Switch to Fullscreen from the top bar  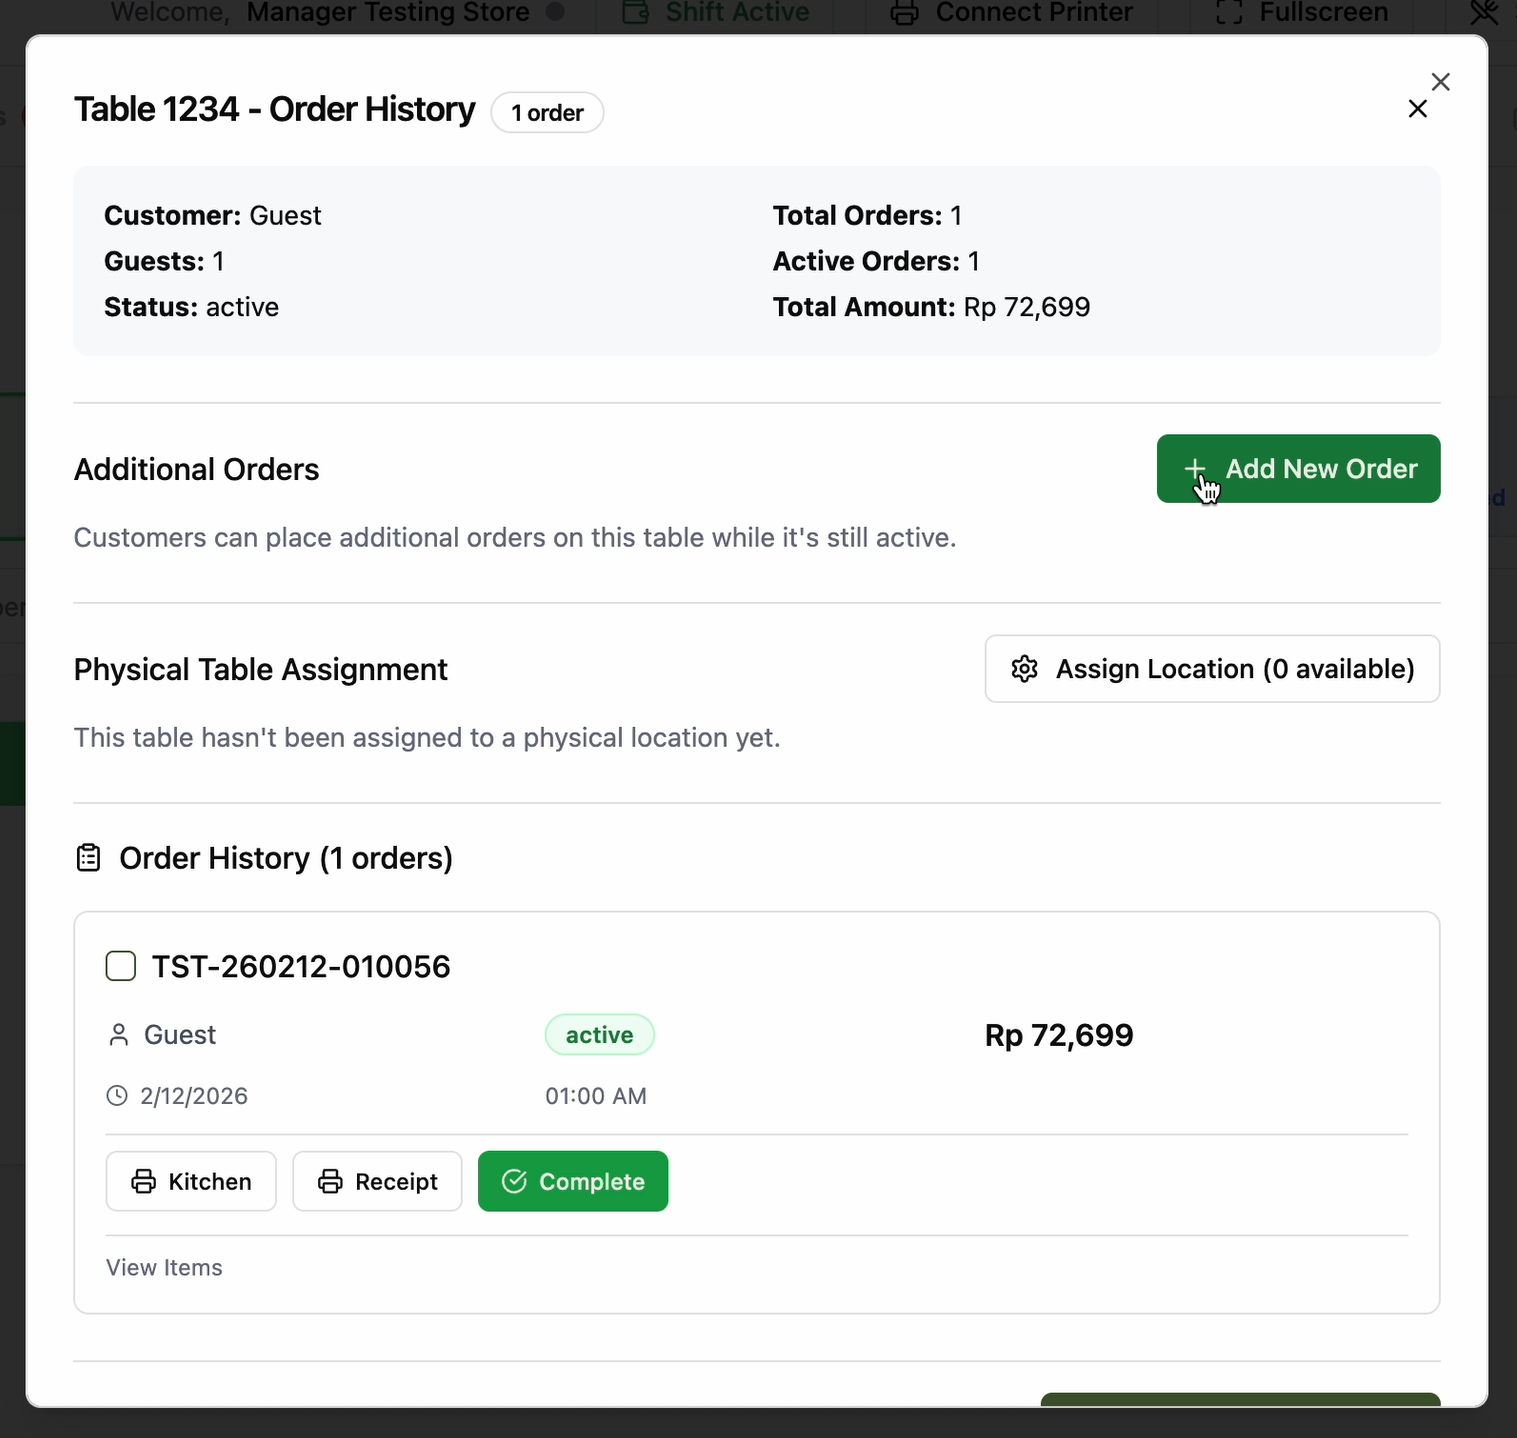point(1301,13)
